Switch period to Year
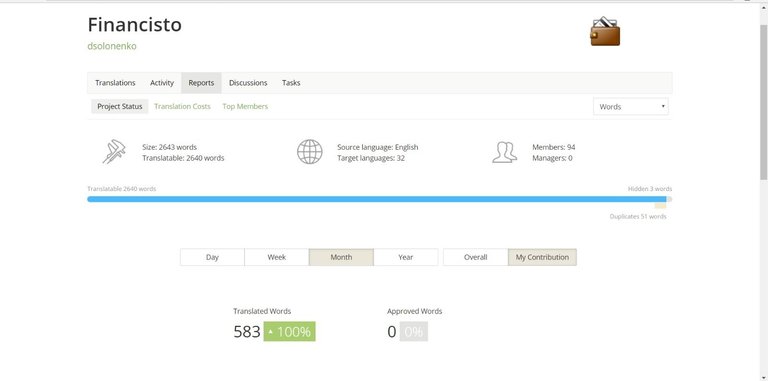This screenshot has width=768, height=381. [x=406, y=257]
